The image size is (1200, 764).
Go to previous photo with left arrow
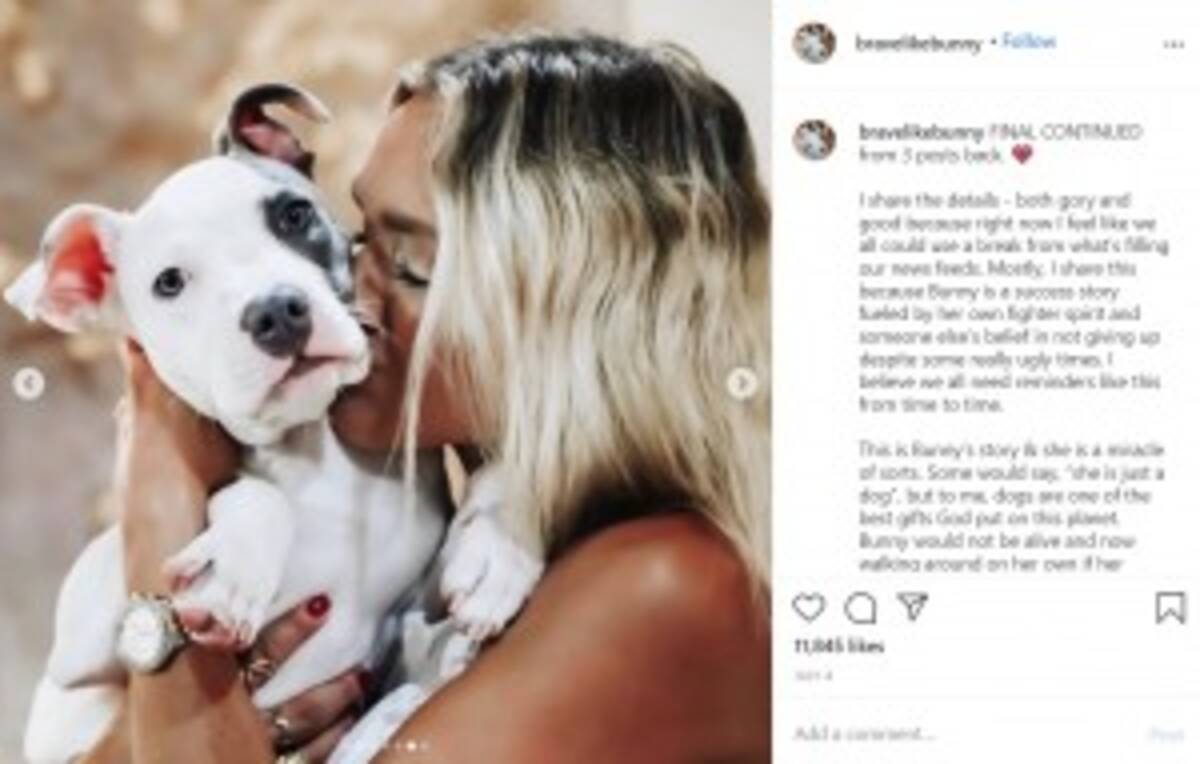[x=28, y=383]
